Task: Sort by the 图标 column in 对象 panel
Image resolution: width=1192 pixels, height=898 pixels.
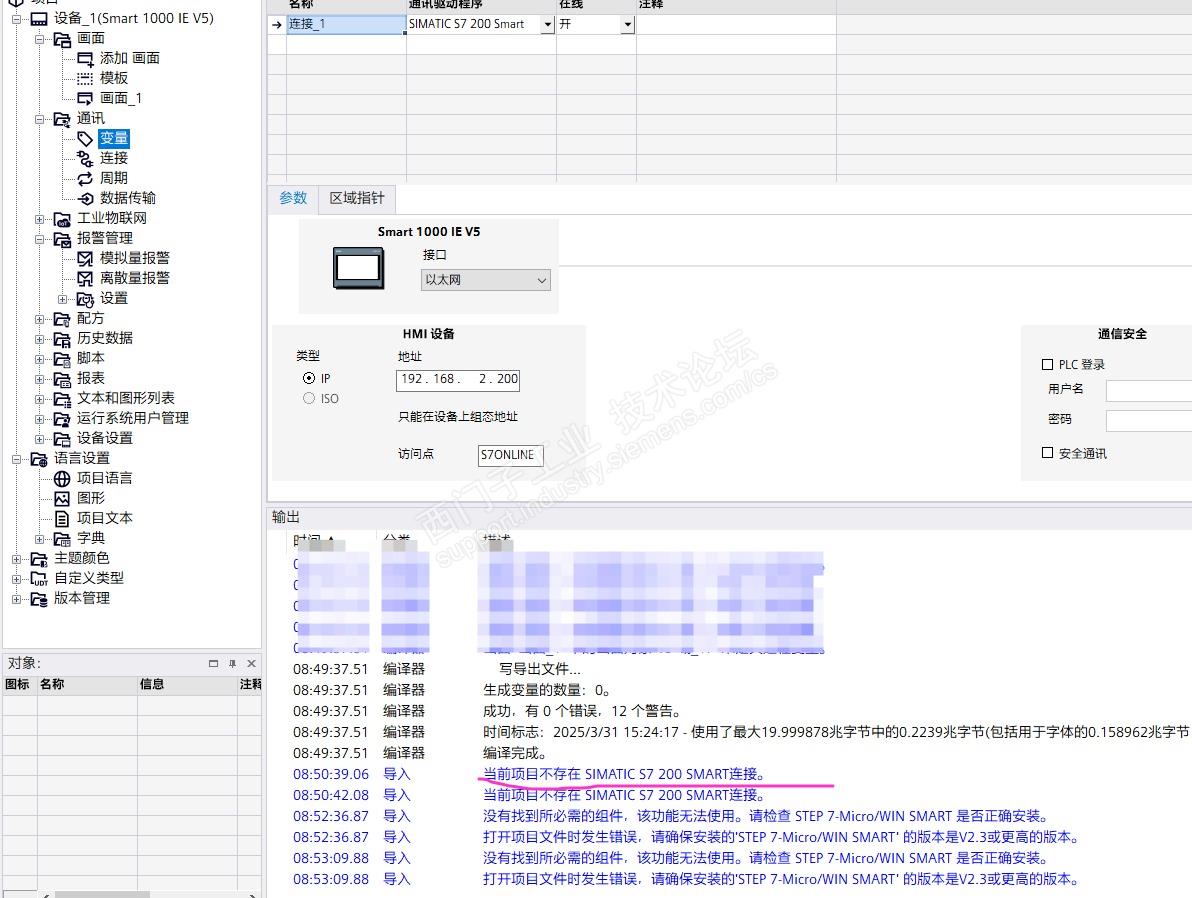Action: (x=19, y=684)
